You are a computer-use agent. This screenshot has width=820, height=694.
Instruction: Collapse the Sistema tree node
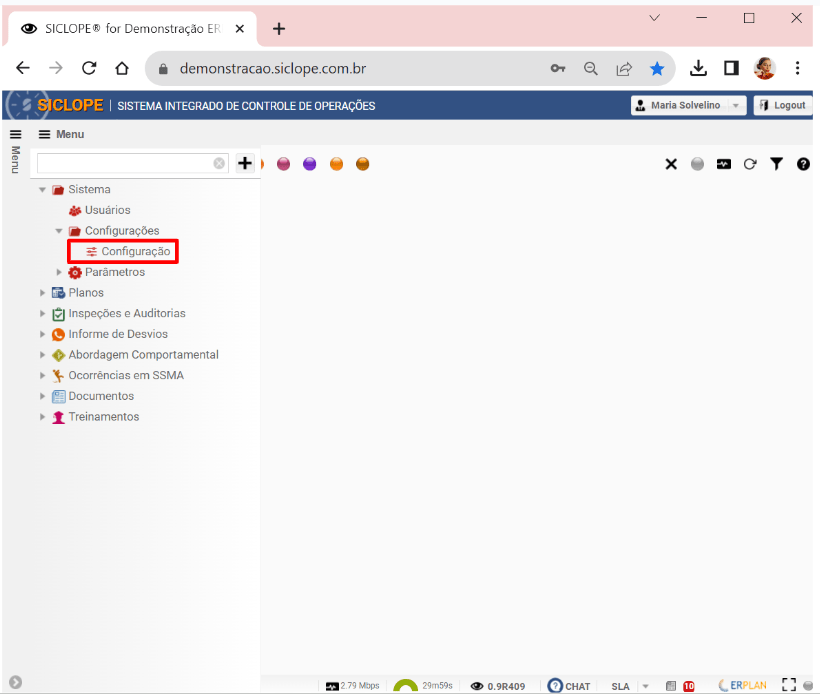(42, 189)
